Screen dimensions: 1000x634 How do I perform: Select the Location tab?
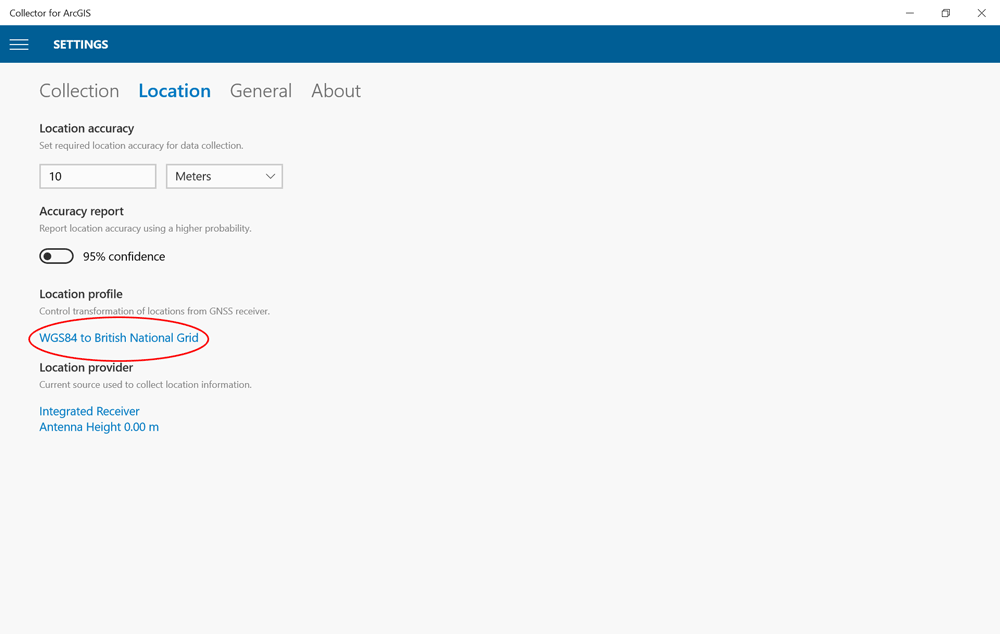click(x=175, y=91)
